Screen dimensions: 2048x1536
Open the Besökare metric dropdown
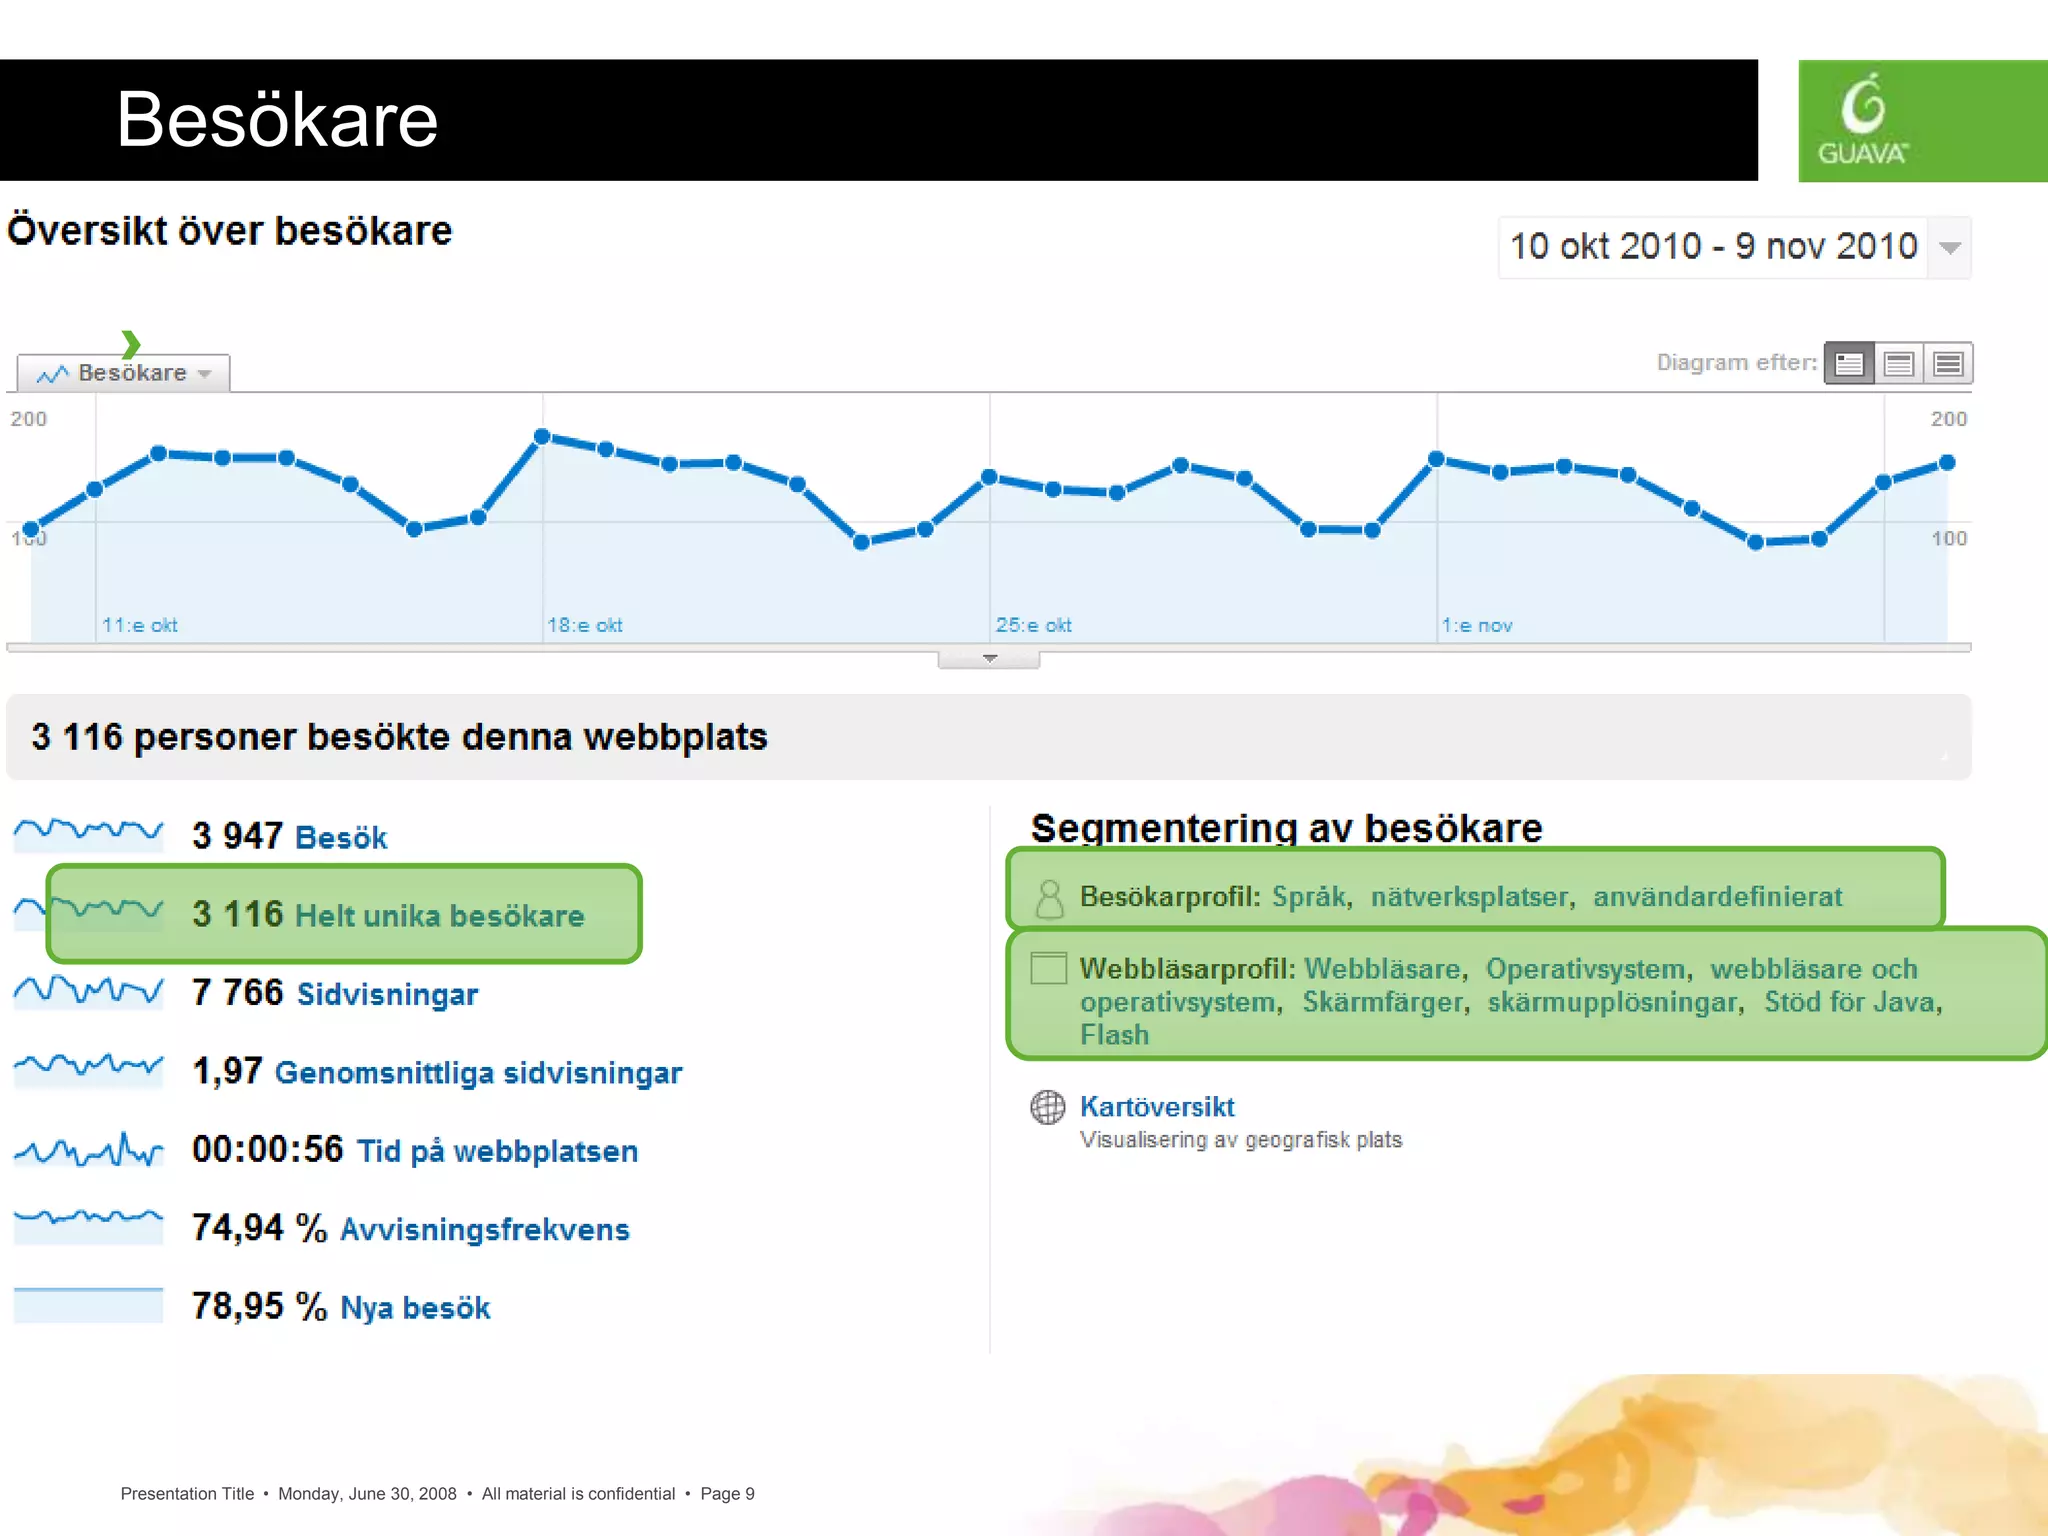pyautogui.click(x=124, y=373)
